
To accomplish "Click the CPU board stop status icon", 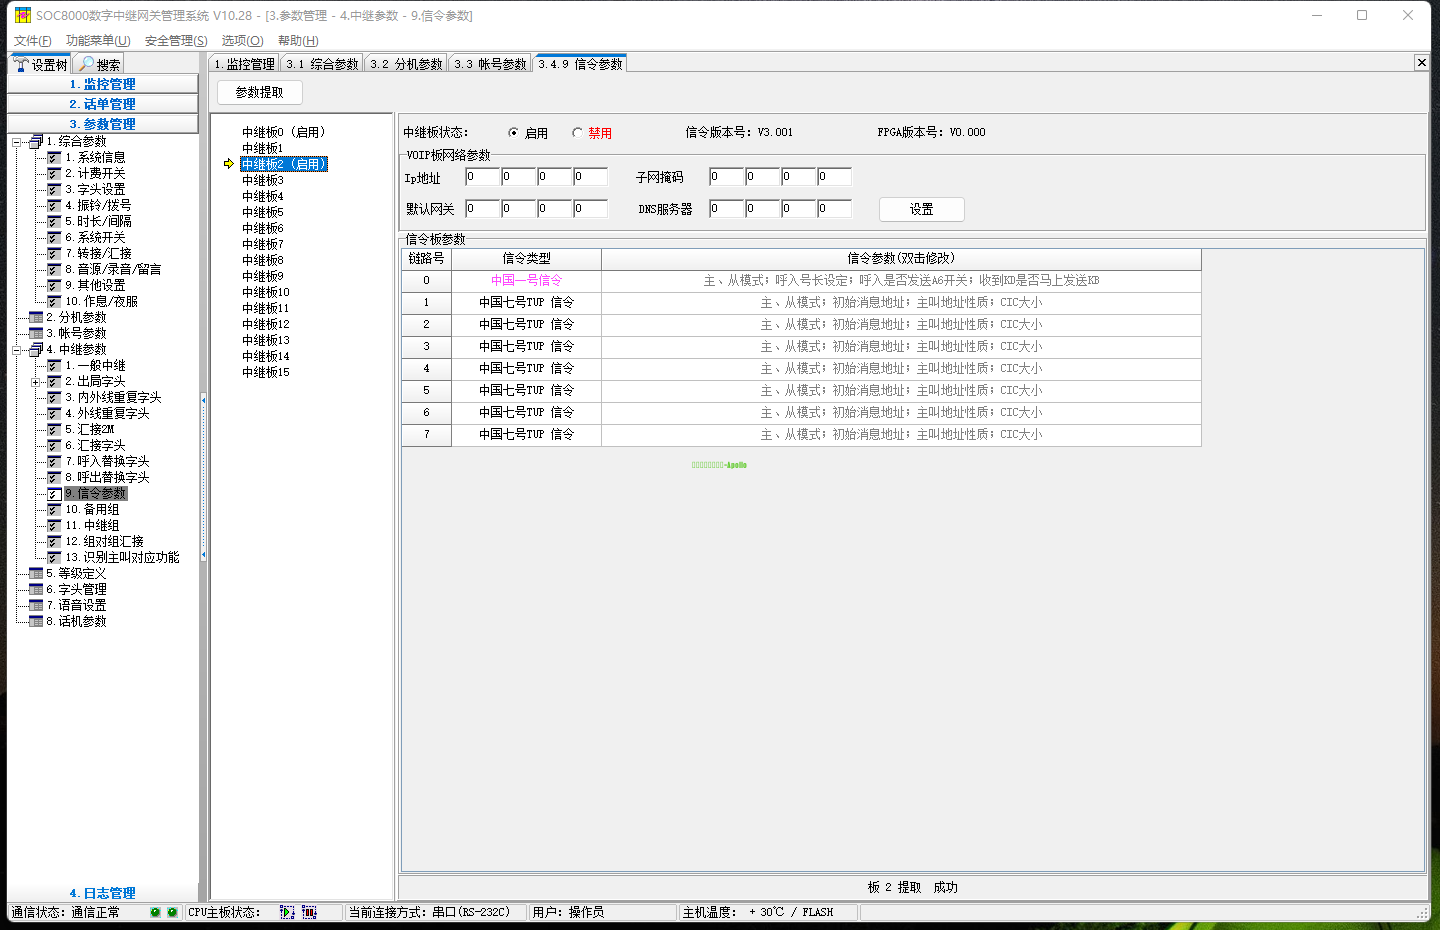I will click(309, 912).
